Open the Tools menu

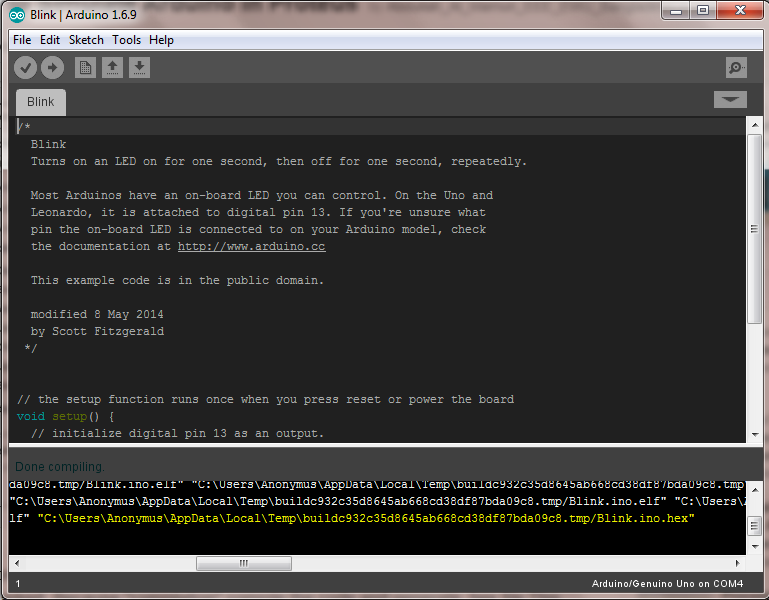coord(127,40)
